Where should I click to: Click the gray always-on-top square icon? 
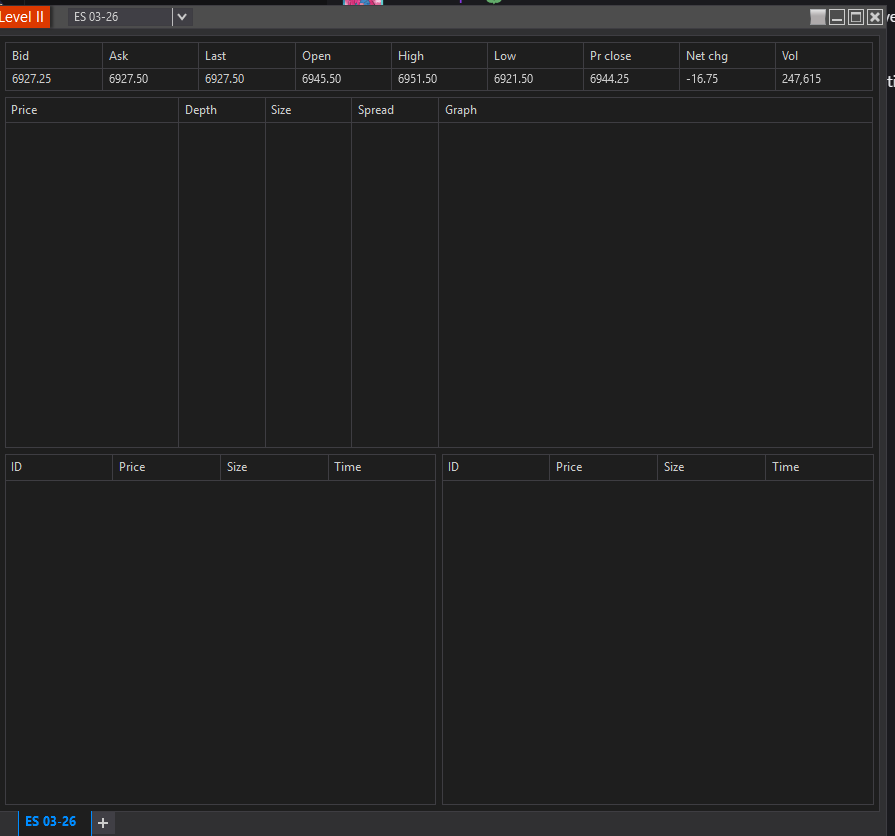[x=818, y=17]
